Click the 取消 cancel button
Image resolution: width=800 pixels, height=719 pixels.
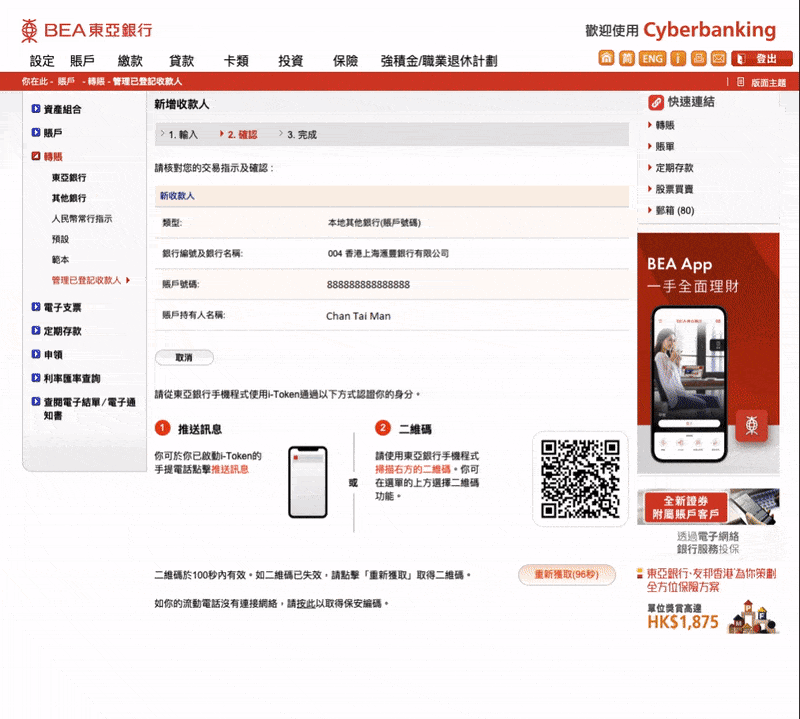[x=184, y=358]
